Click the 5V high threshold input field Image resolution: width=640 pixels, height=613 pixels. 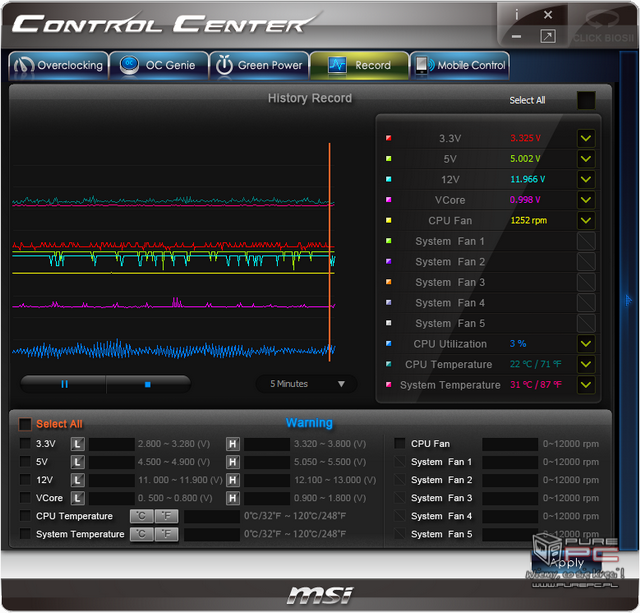pos(267,462)
